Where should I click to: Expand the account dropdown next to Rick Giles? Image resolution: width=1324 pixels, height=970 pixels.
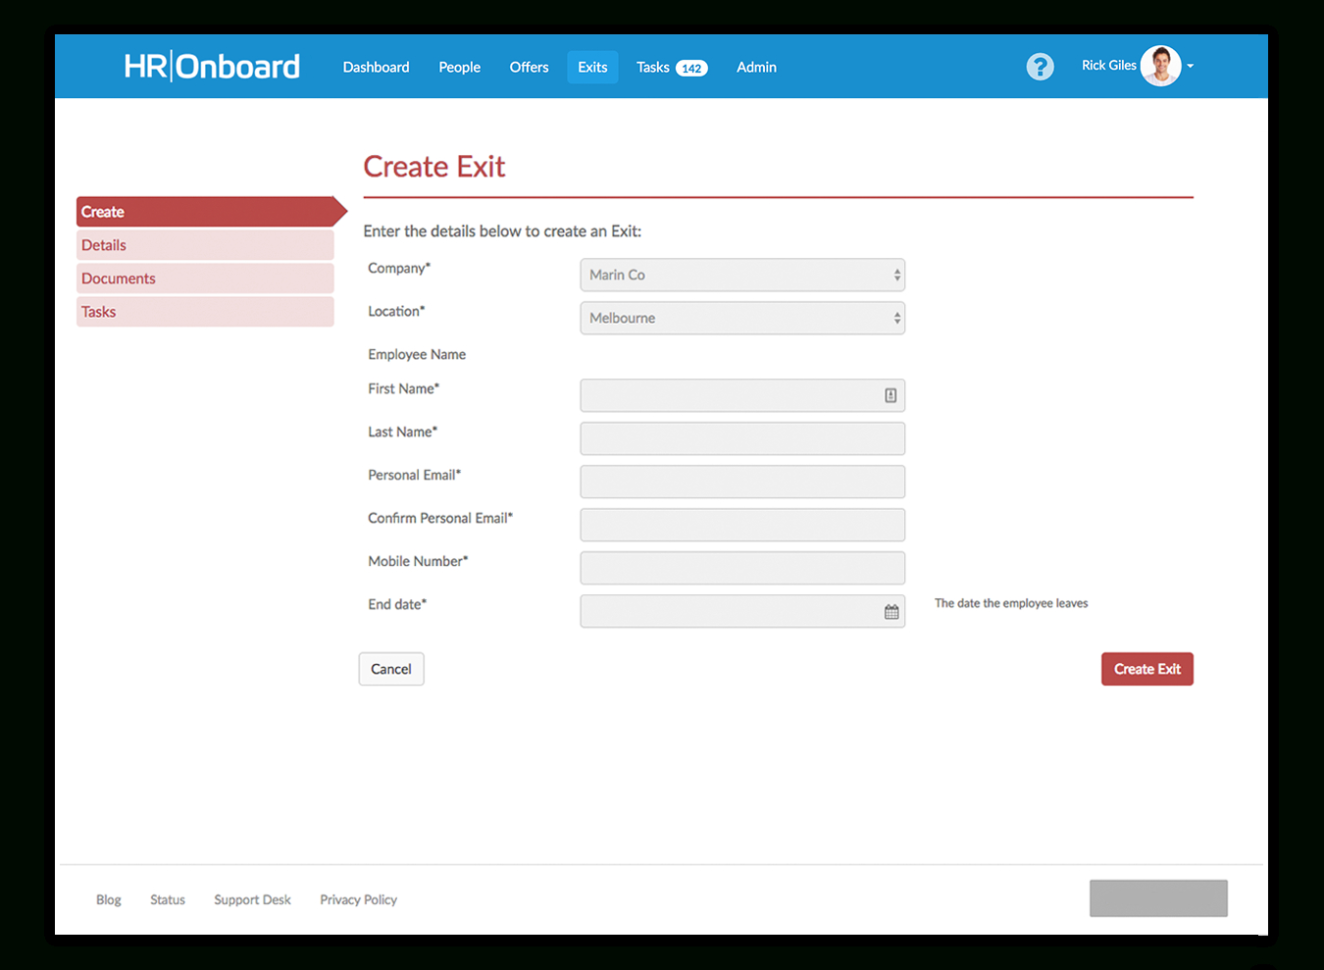[x=1189, y=66]
